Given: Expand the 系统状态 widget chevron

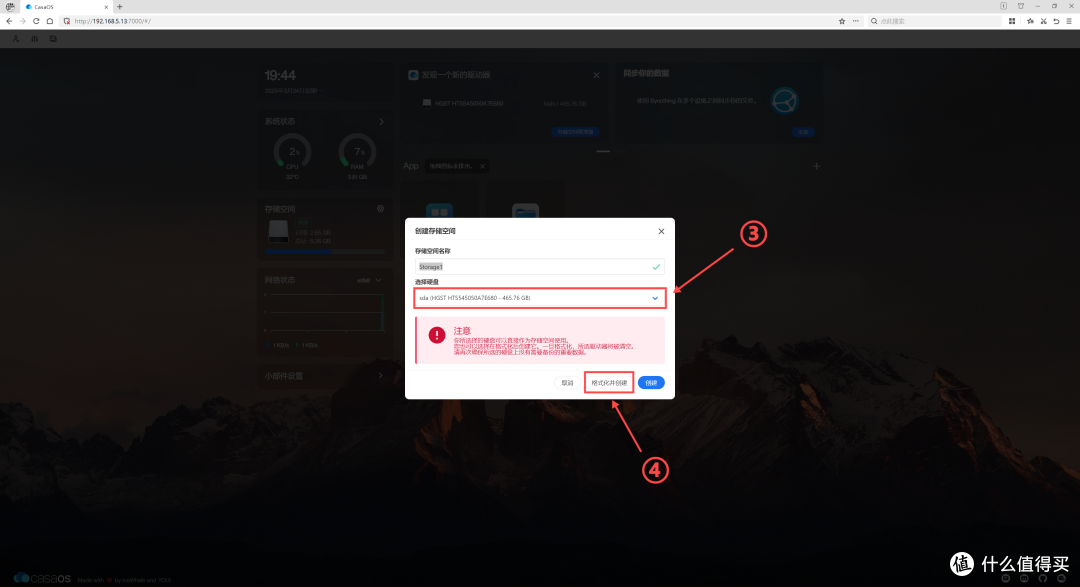Looking at the screenshot, I should tap(382, 121).
